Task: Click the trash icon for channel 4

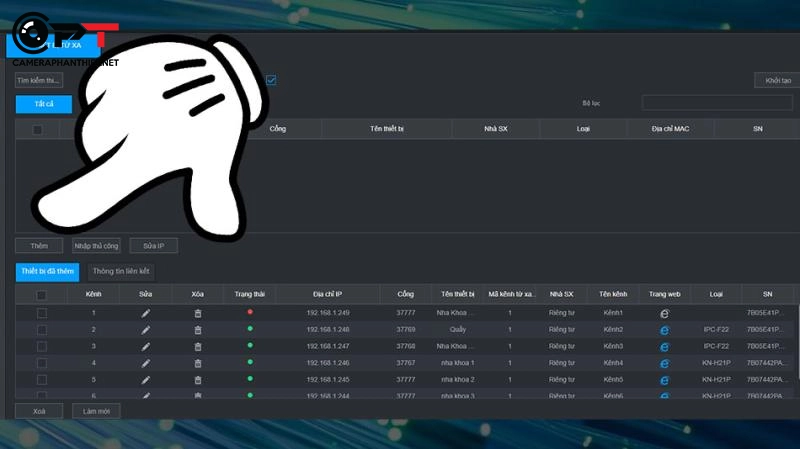Action: click(x=198, y=363)
